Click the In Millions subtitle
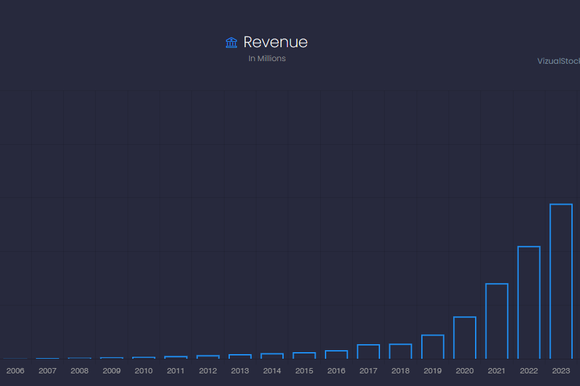 pos(267,58)
